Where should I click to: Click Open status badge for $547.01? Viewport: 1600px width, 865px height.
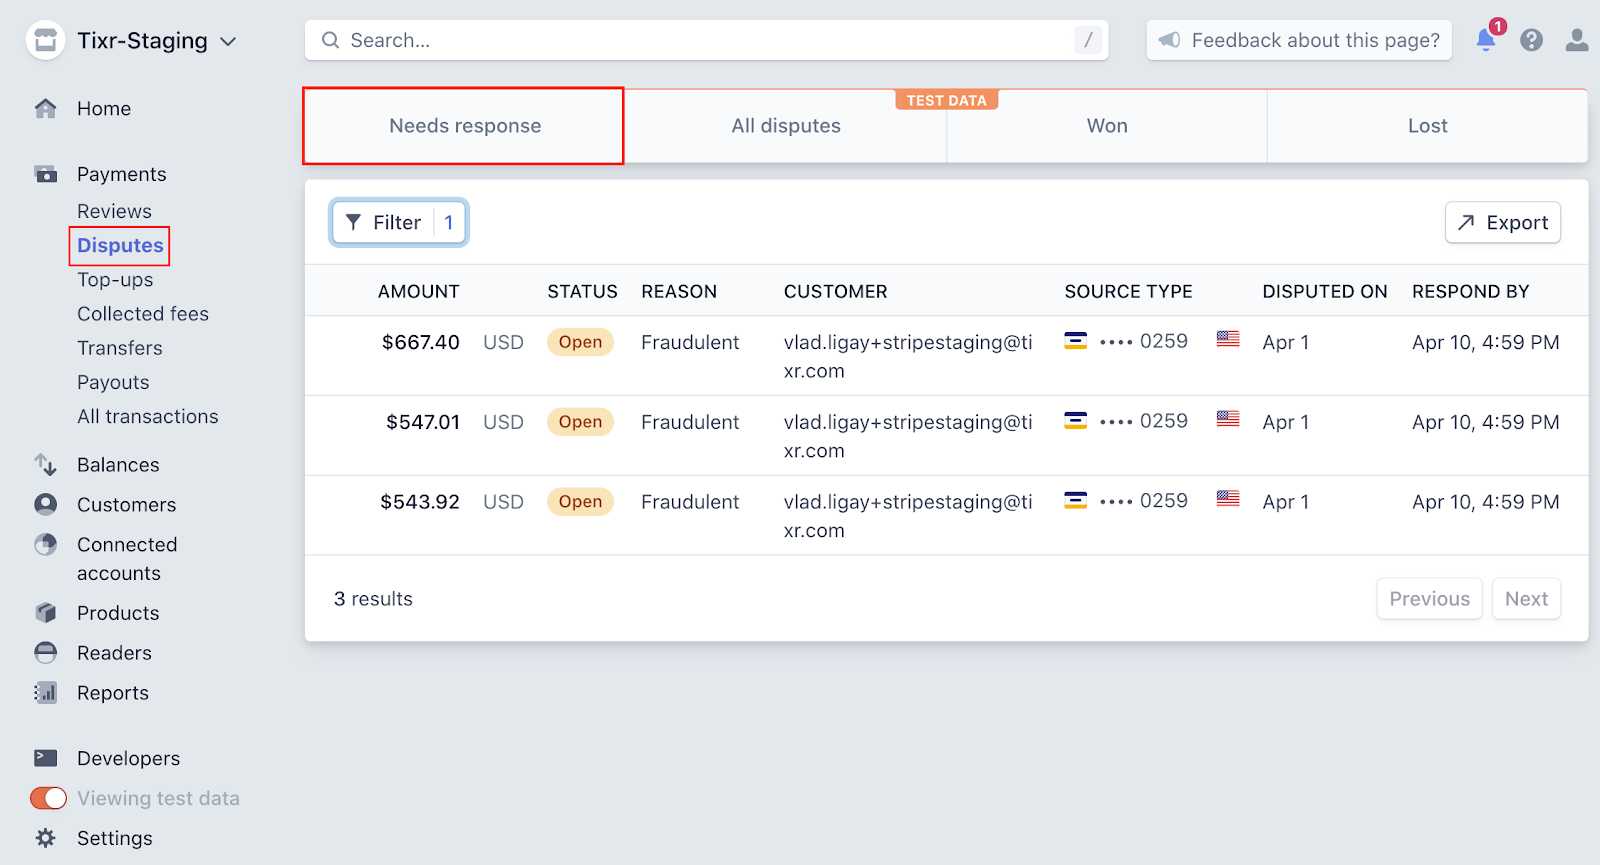[580, 422]
